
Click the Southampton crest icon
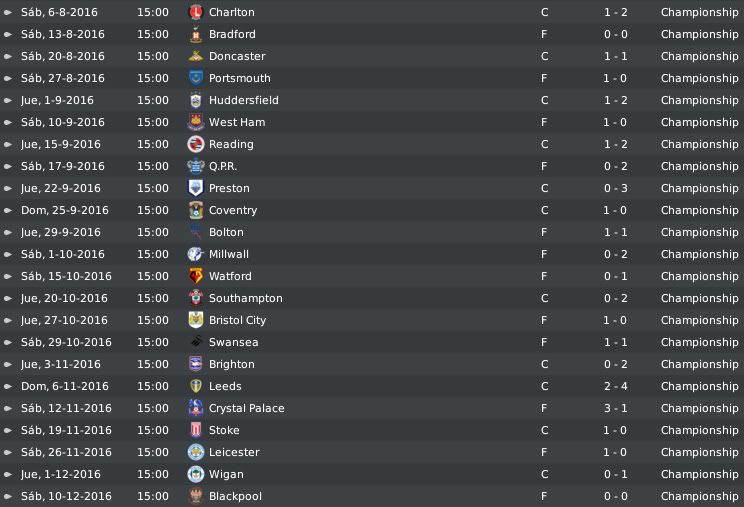pos(195,298)
